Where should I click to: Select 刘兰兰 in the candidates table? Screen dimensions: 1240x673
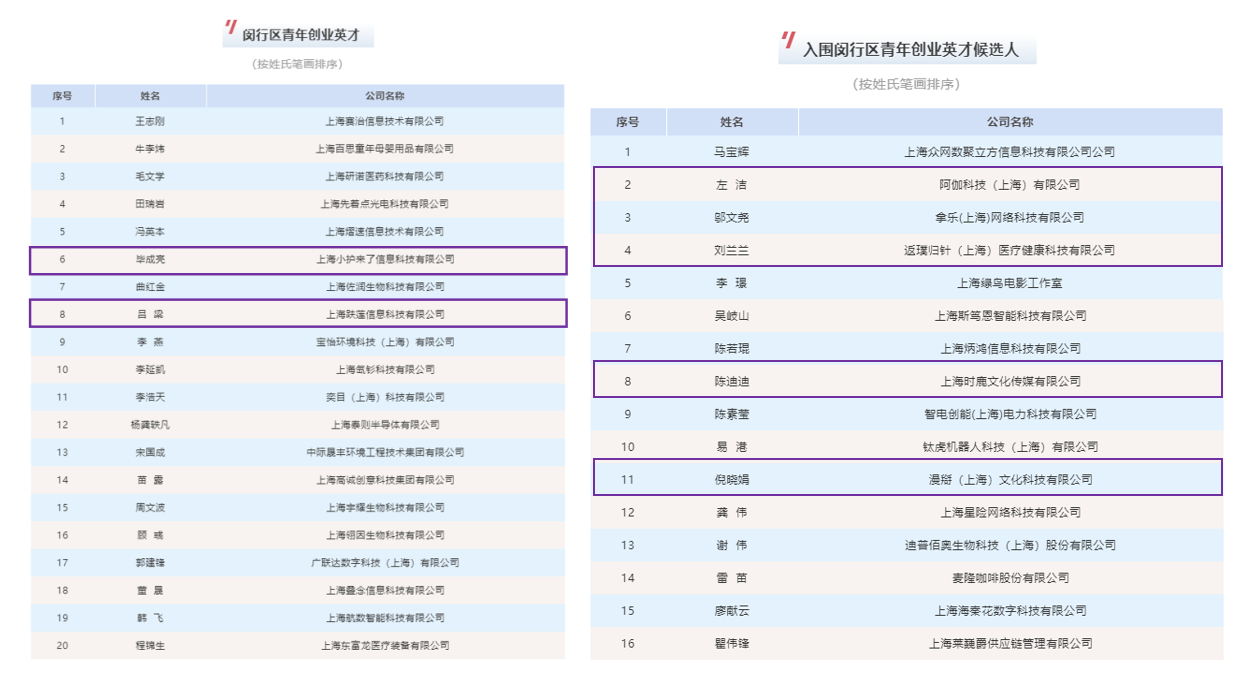point(732,250)
